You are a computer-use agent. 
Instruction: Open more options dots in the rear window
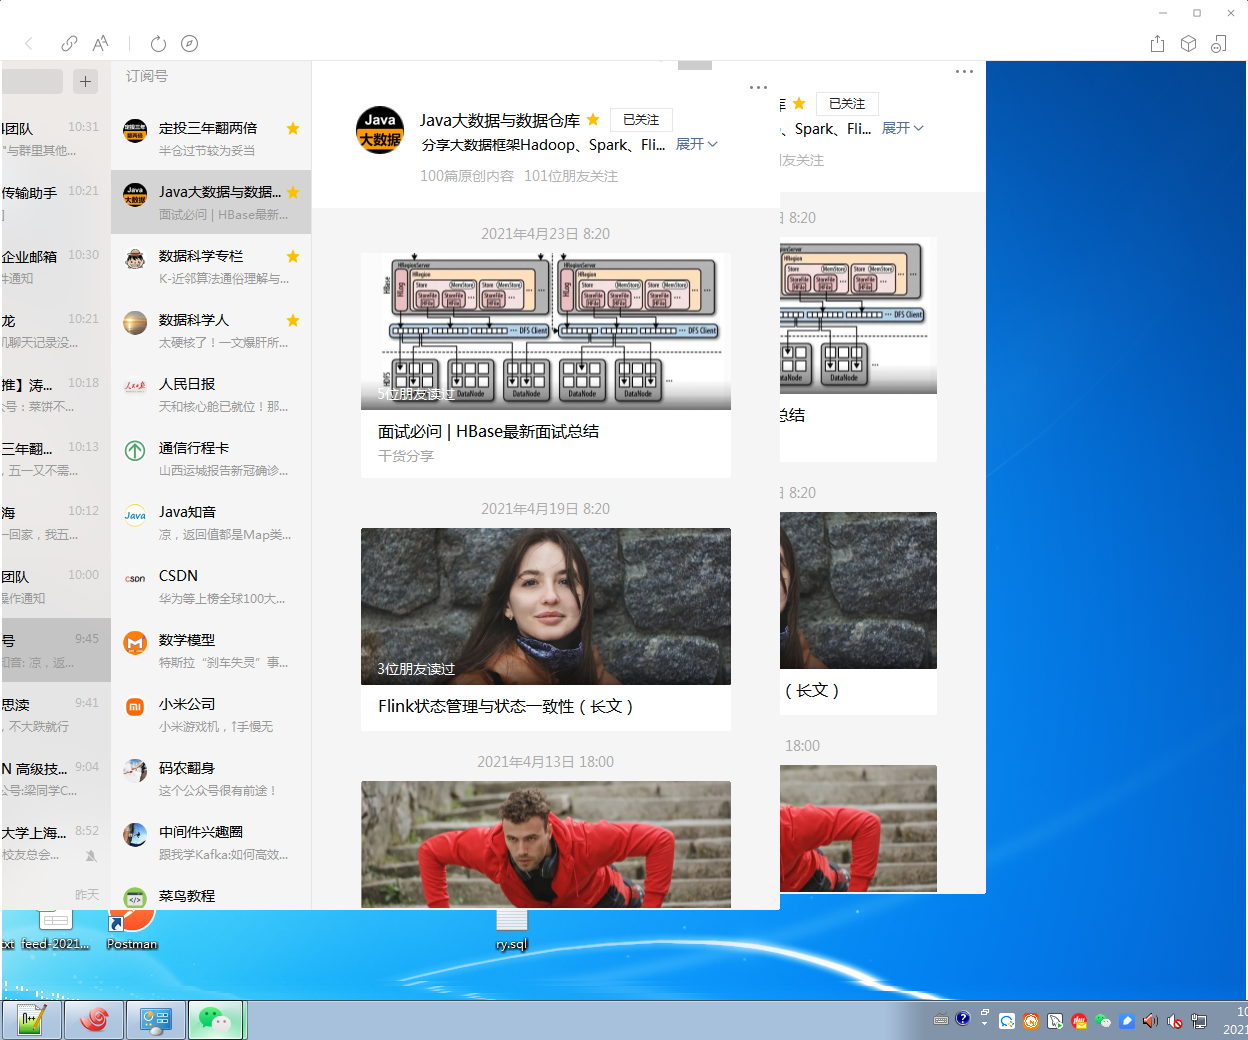click(964, 71)
